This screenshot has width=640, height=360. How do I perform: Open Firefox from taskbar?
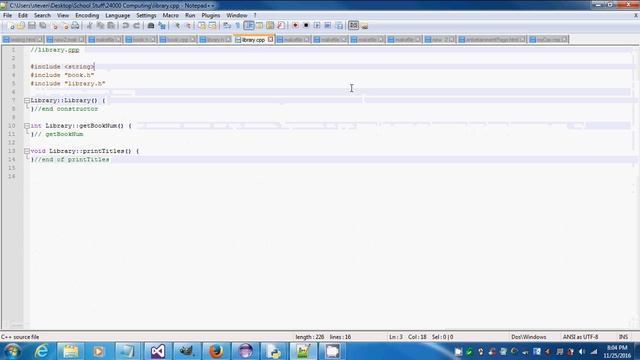216,351
